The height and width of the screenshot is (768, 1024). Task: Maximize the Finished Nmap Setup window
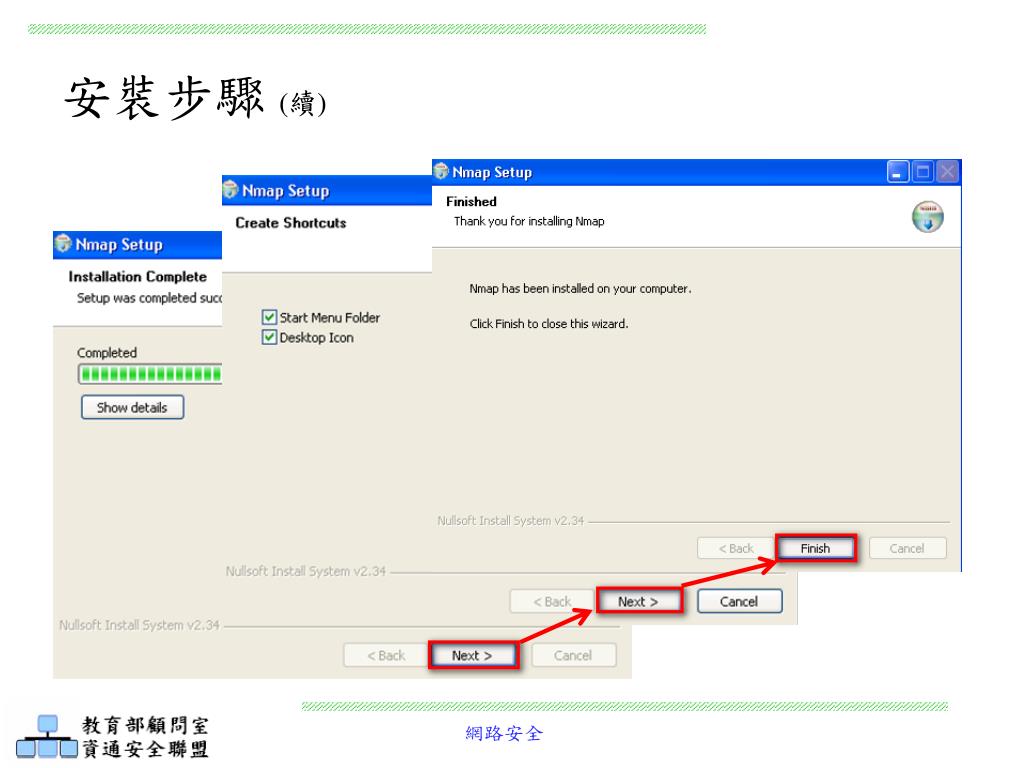click(x=923, y=172)
